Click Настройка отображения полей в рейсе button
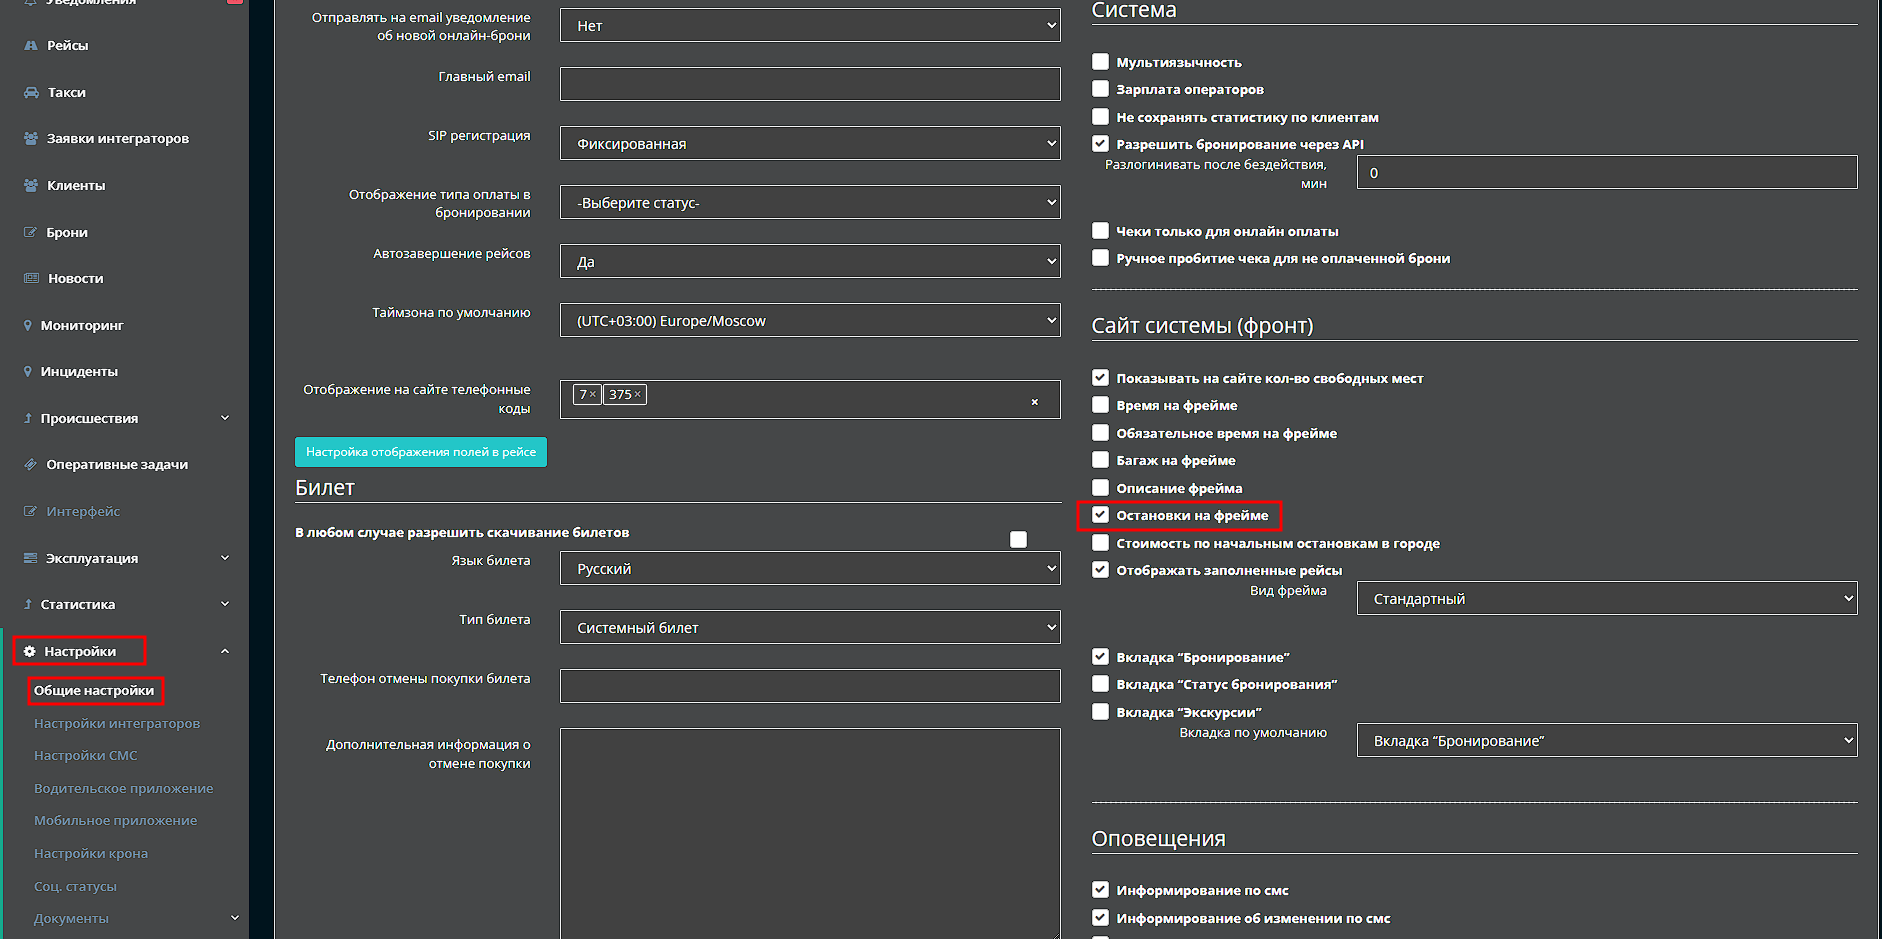The image size is (1882, 939). tap(420, 452)
